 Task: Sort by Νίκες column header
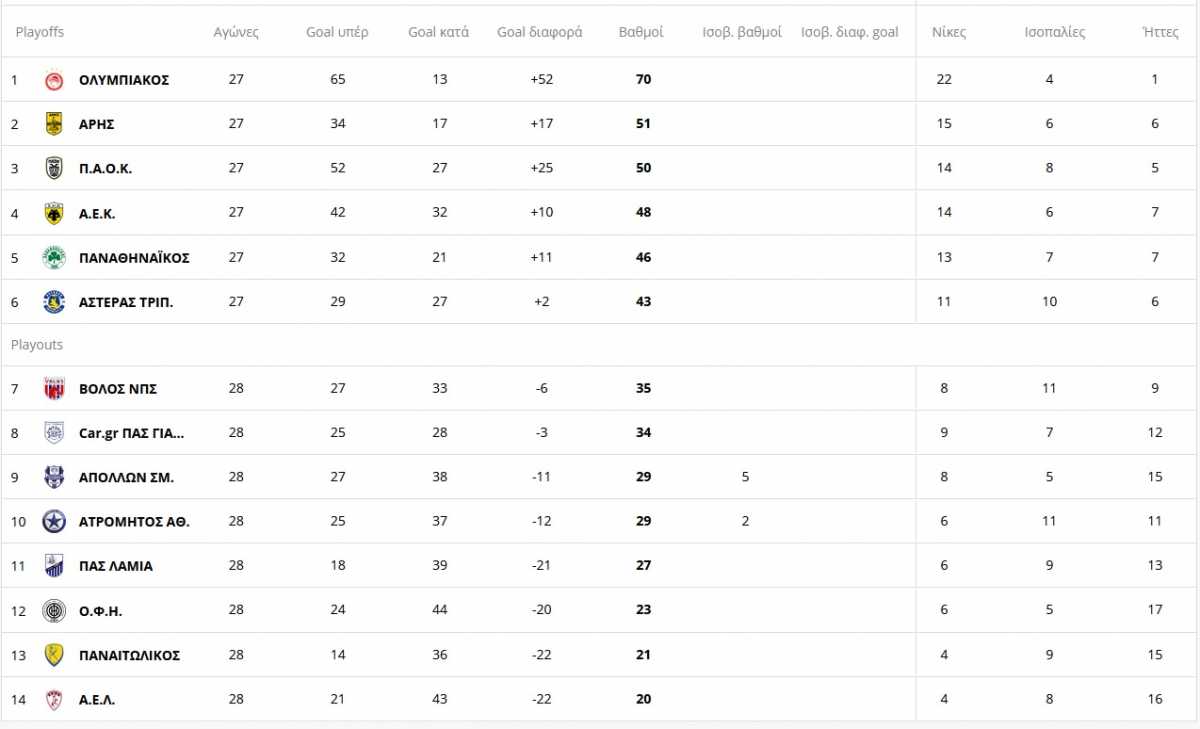[949, 32]
